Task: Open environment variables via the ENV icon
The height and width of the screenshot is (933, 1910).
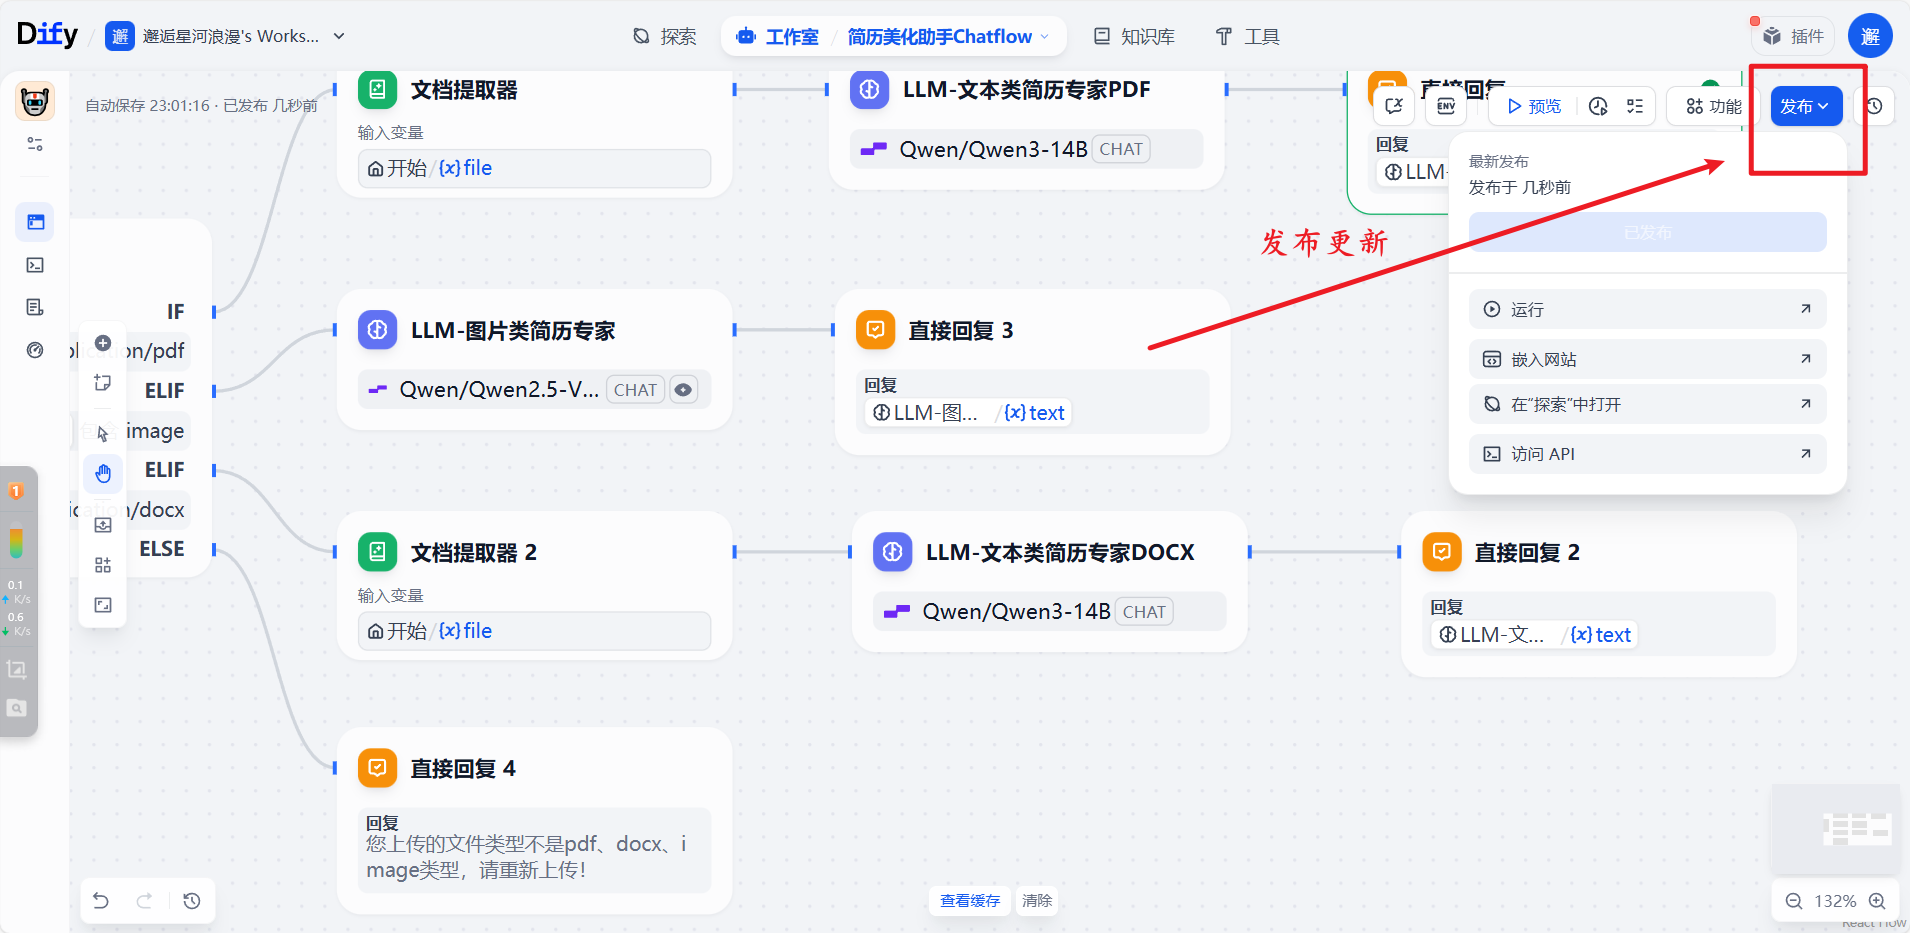Action: [1445, 106]
